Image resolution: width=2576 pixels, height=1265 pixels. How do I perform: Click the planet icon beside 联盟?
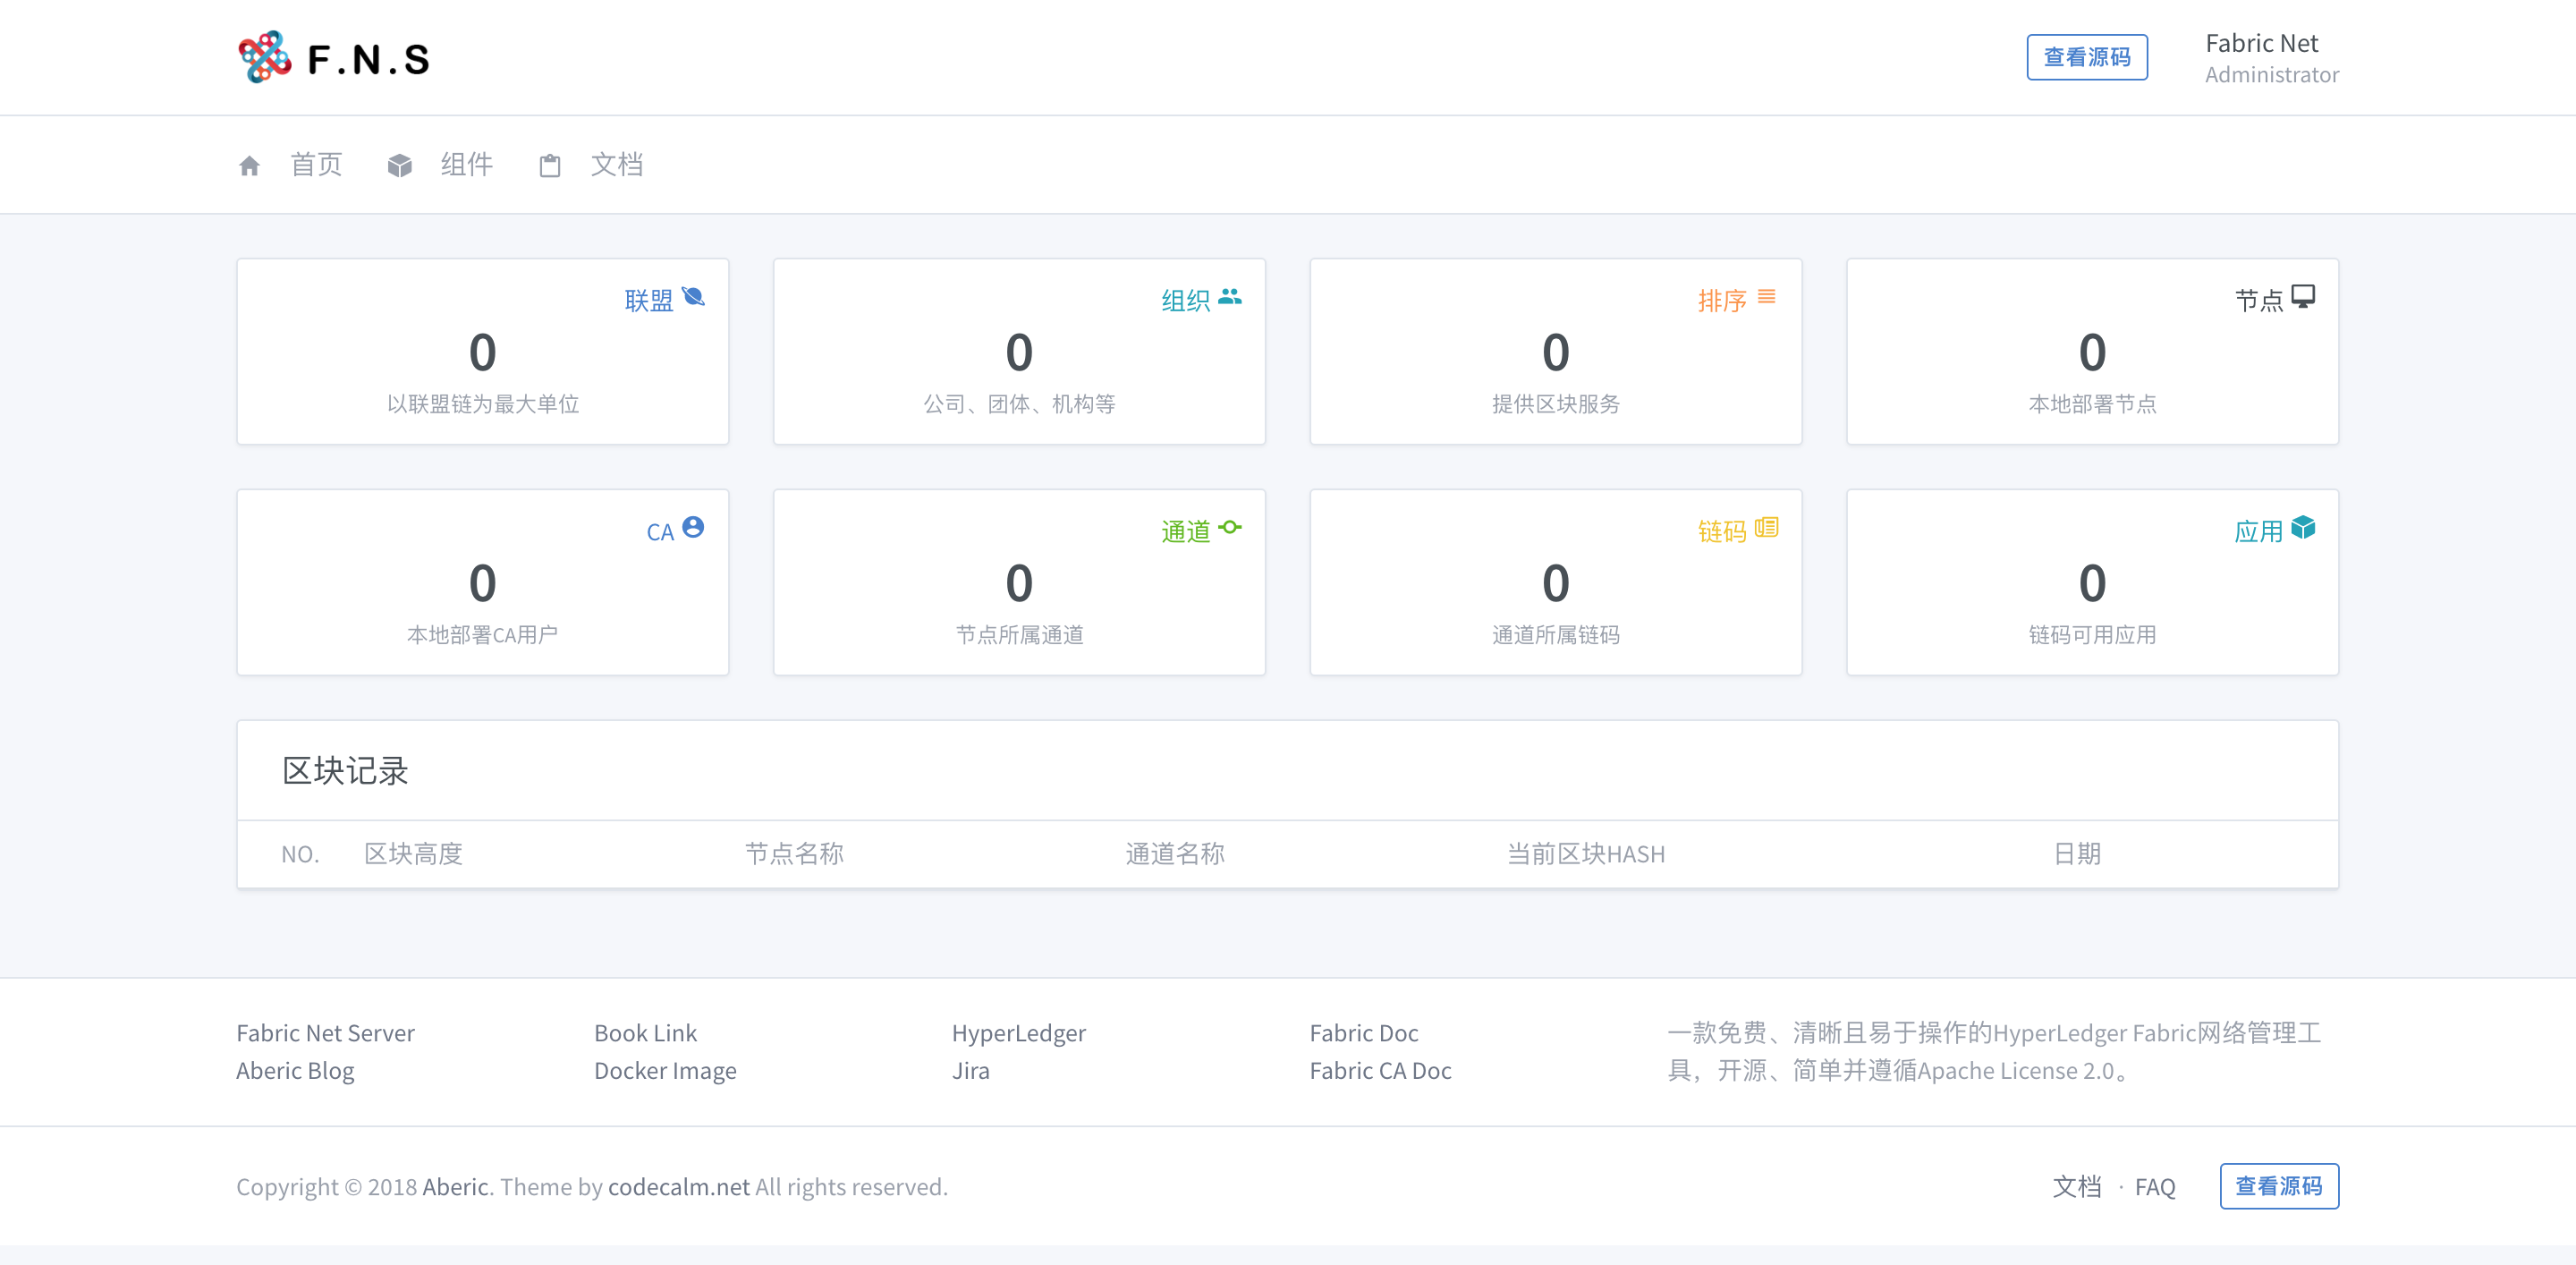click(x=693, y=297)
